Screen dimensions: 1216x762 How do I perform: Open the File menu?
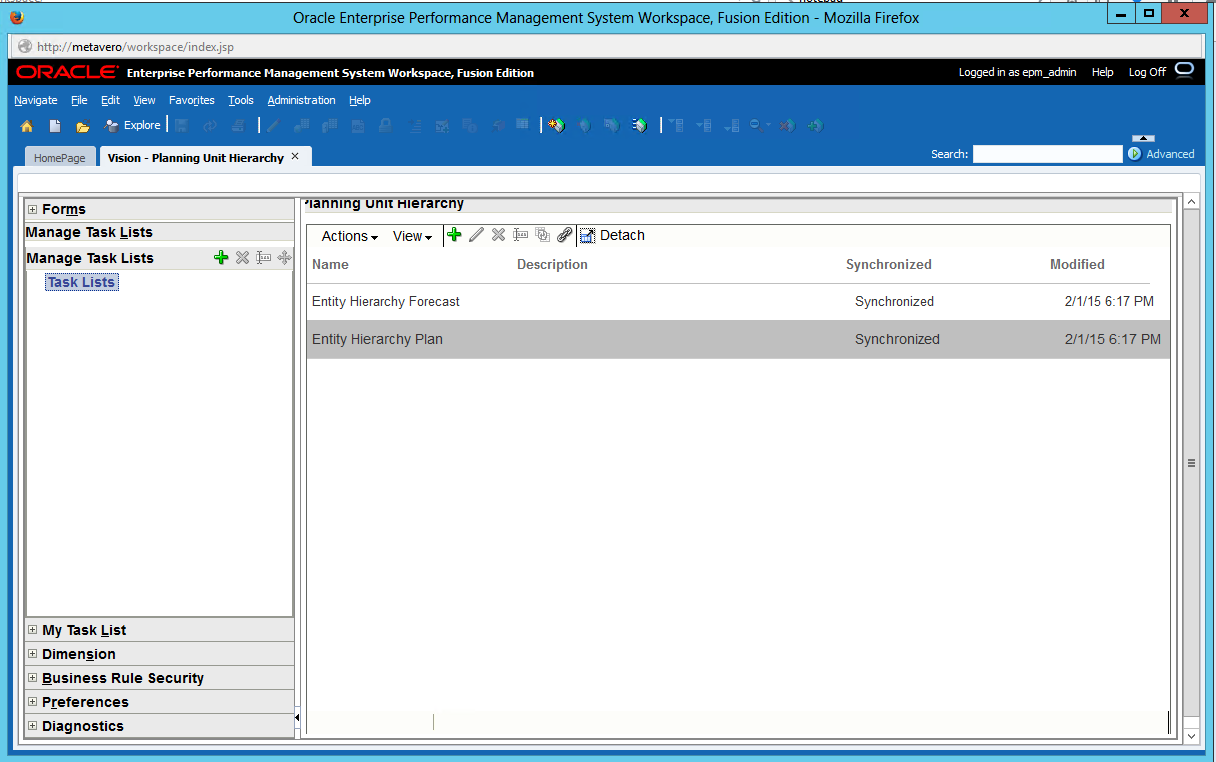pos(79,100)
